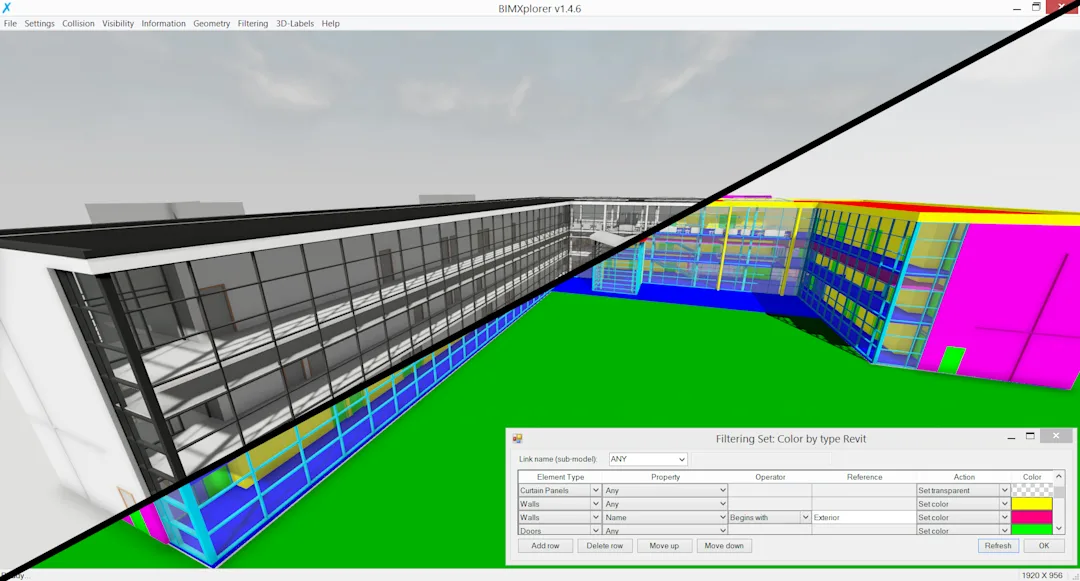Open the Geometry menu

[x=211, y=23]
